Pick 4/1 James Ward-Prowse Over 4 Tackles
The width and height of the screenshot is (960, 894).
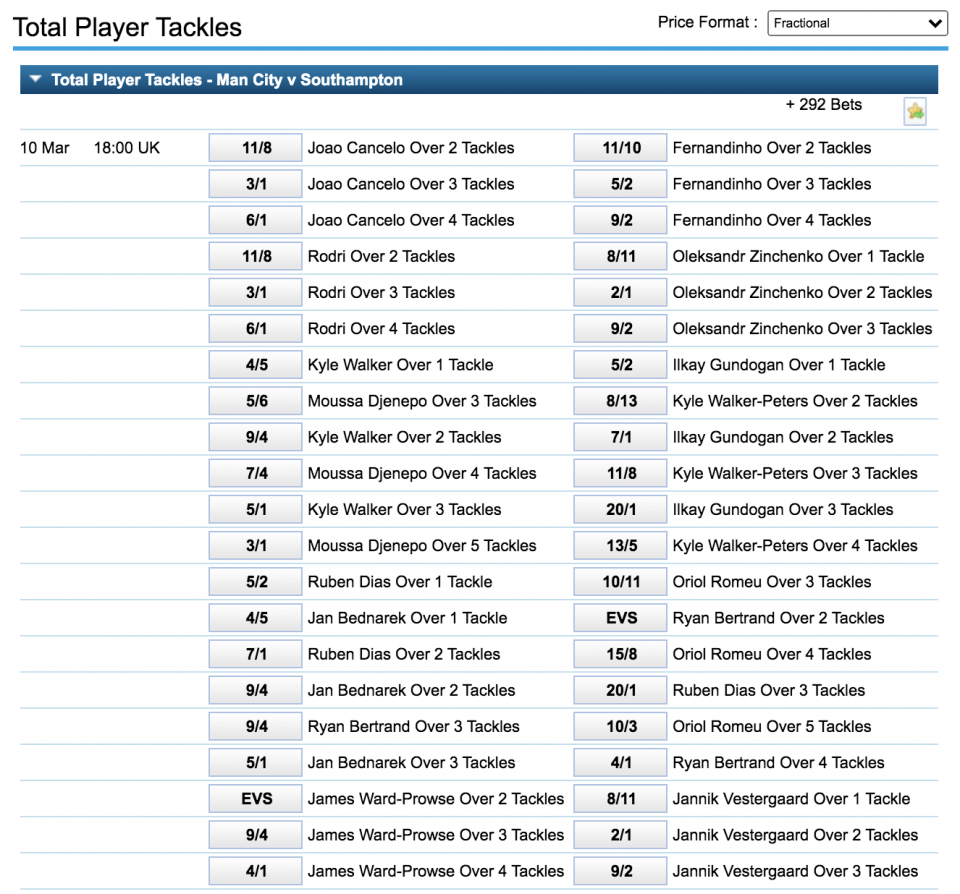(x=255, y=870)
